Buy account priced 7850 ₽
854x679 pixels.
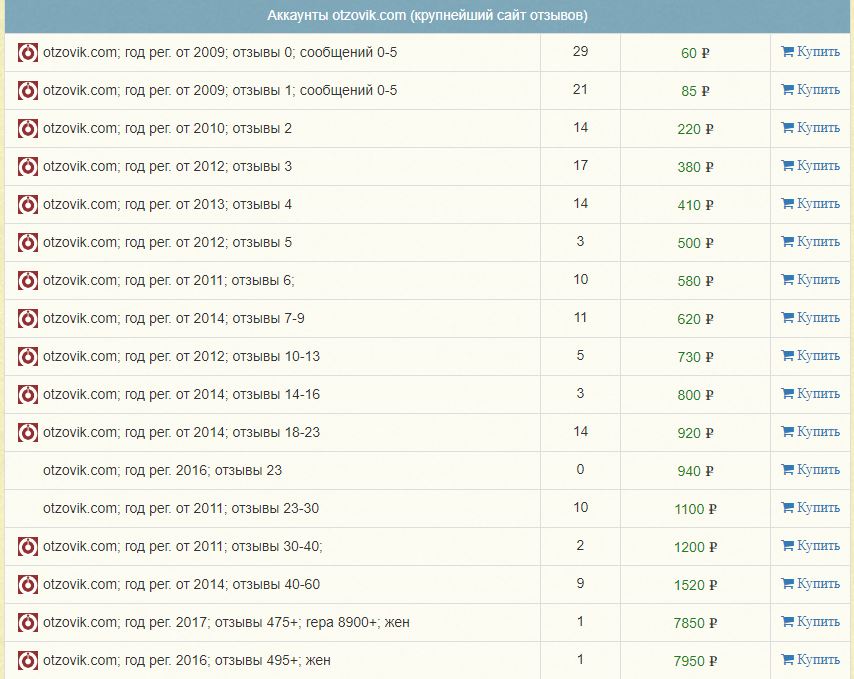pyautogui.click(x=810, y=621)
